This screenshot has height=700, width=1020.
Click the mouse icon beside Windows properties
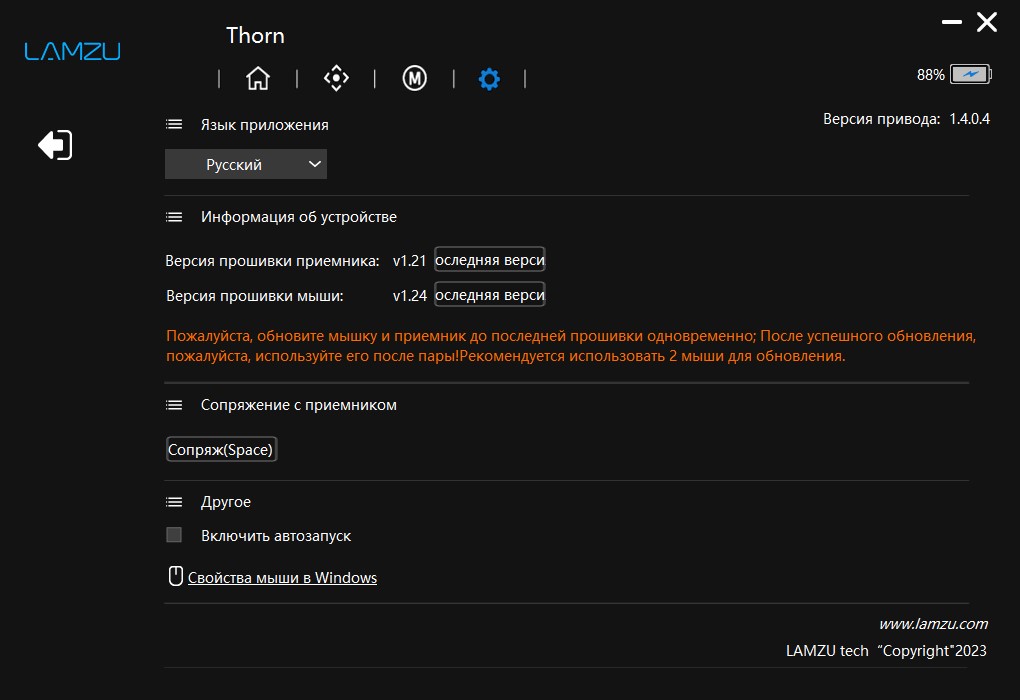176,576
